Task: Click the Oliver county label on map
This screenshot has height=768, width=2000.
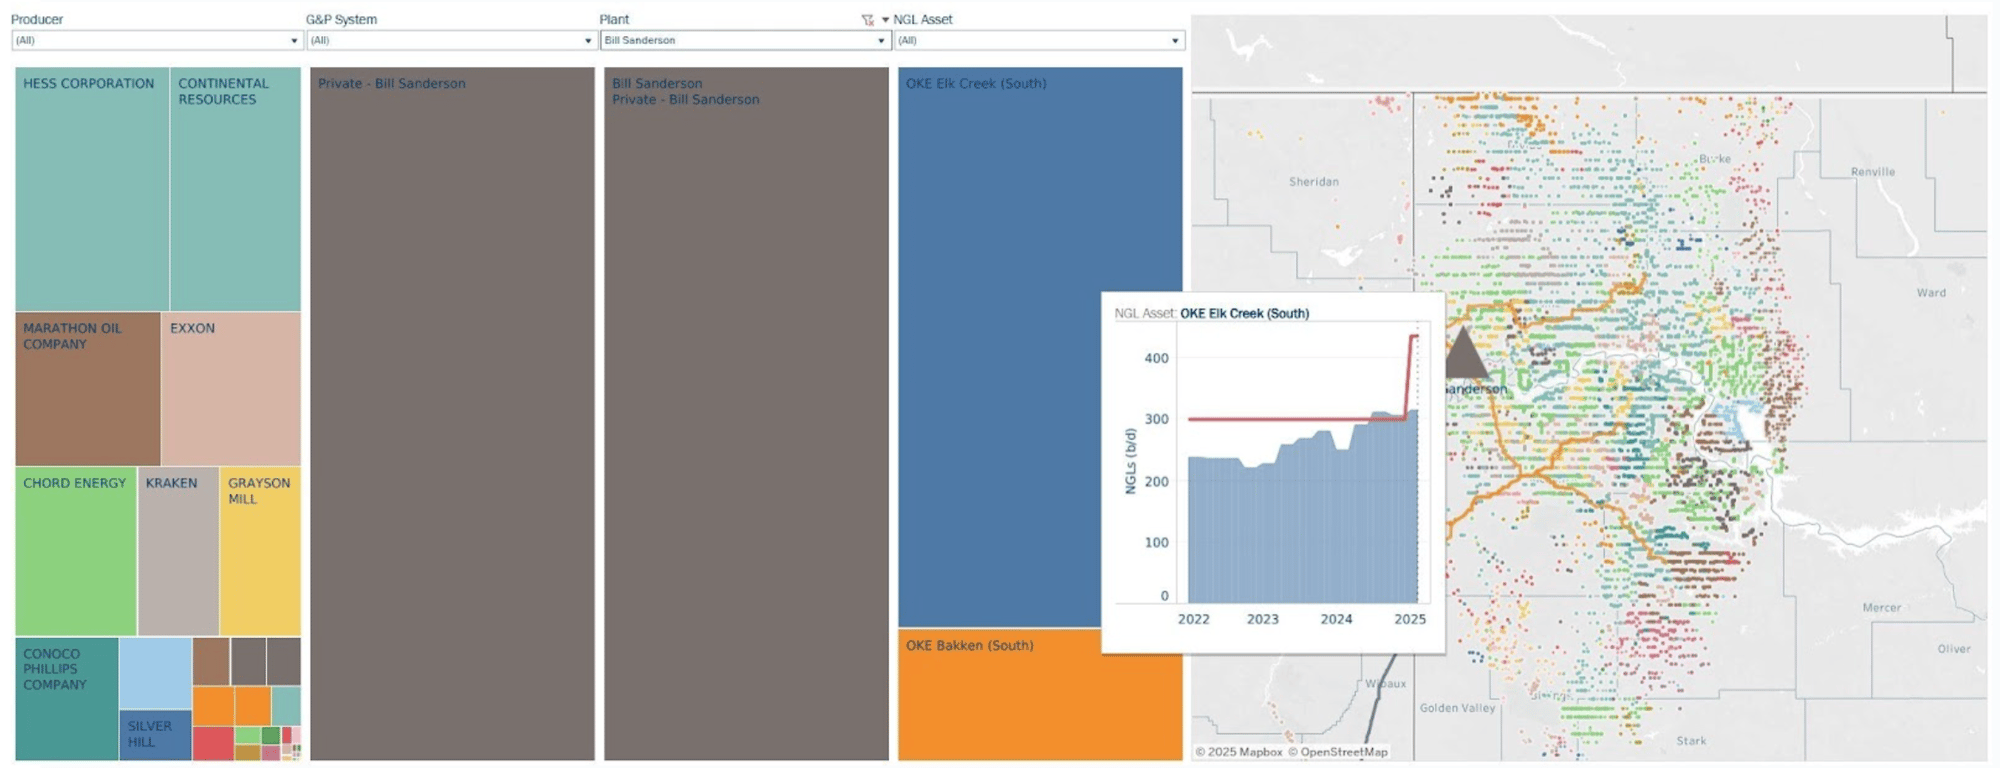Action: coord(1953,649)
